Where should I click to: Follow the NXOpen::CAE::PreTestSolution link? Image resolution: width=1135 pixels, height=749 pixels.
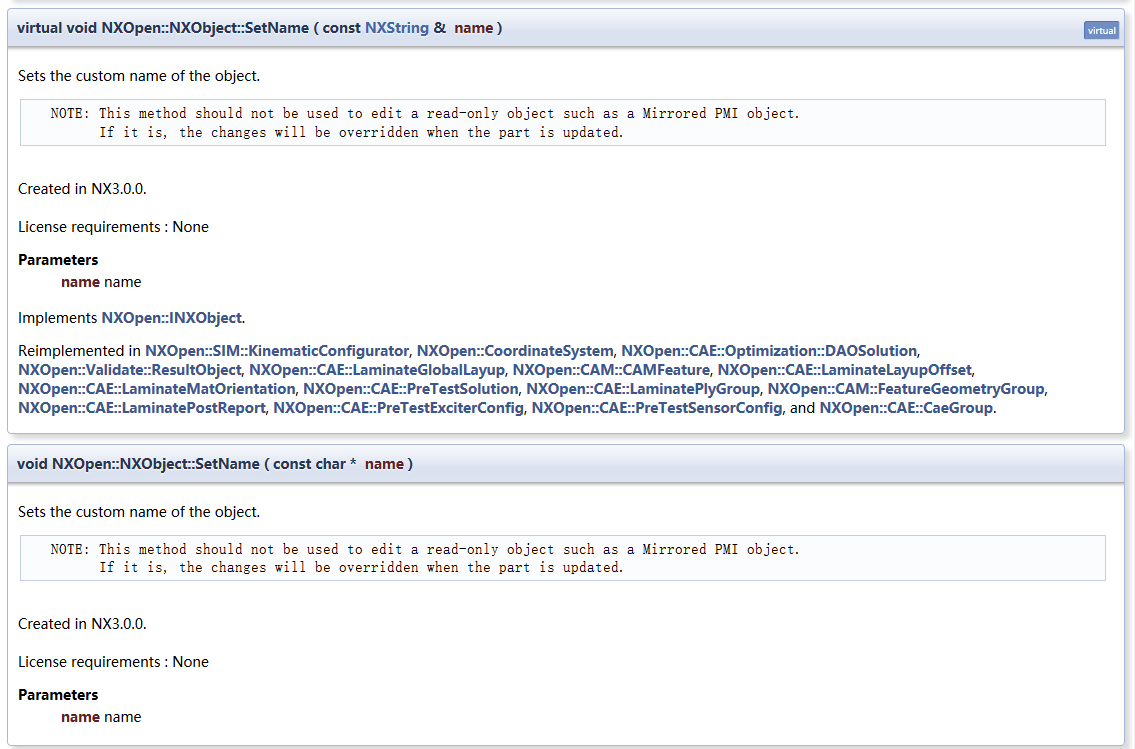410,389
